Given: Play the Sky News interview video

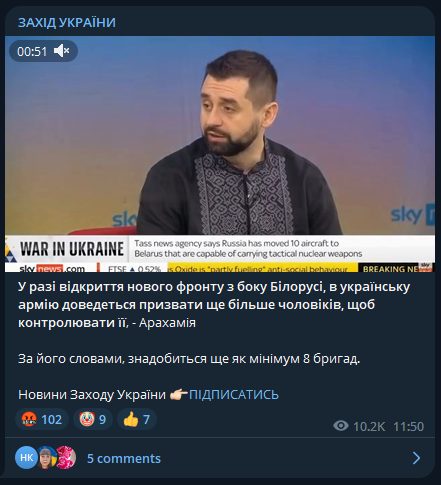Looking at the screenshot, I should [220, 154].
